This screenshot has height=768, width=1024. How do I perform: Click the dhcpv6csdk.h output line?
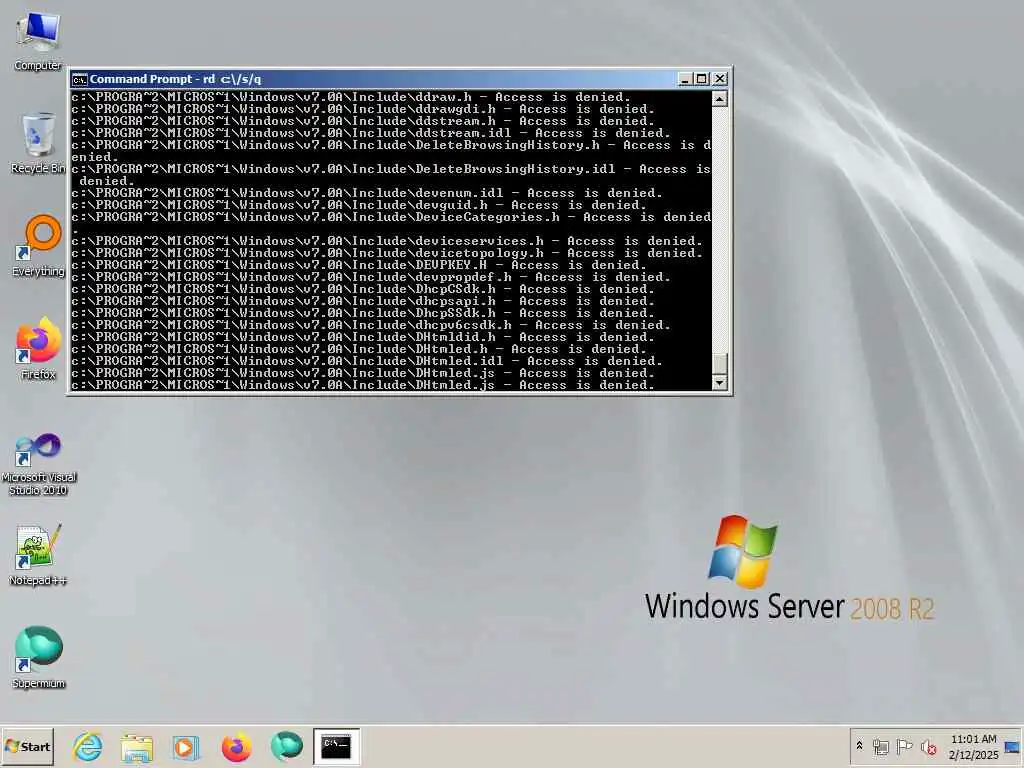click(x=371, y=325)
